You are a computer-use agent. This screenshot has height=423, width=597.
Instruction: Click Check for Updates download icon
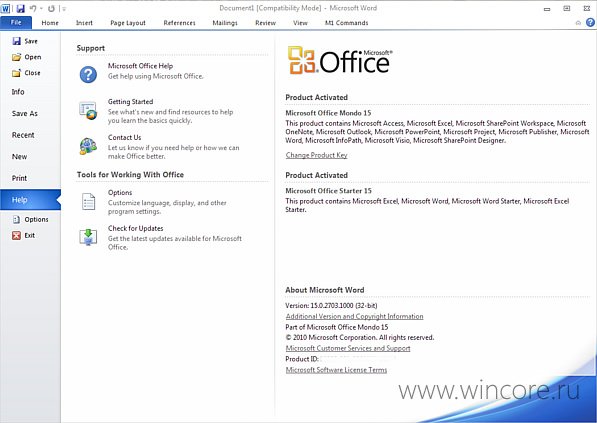point(88,237)
